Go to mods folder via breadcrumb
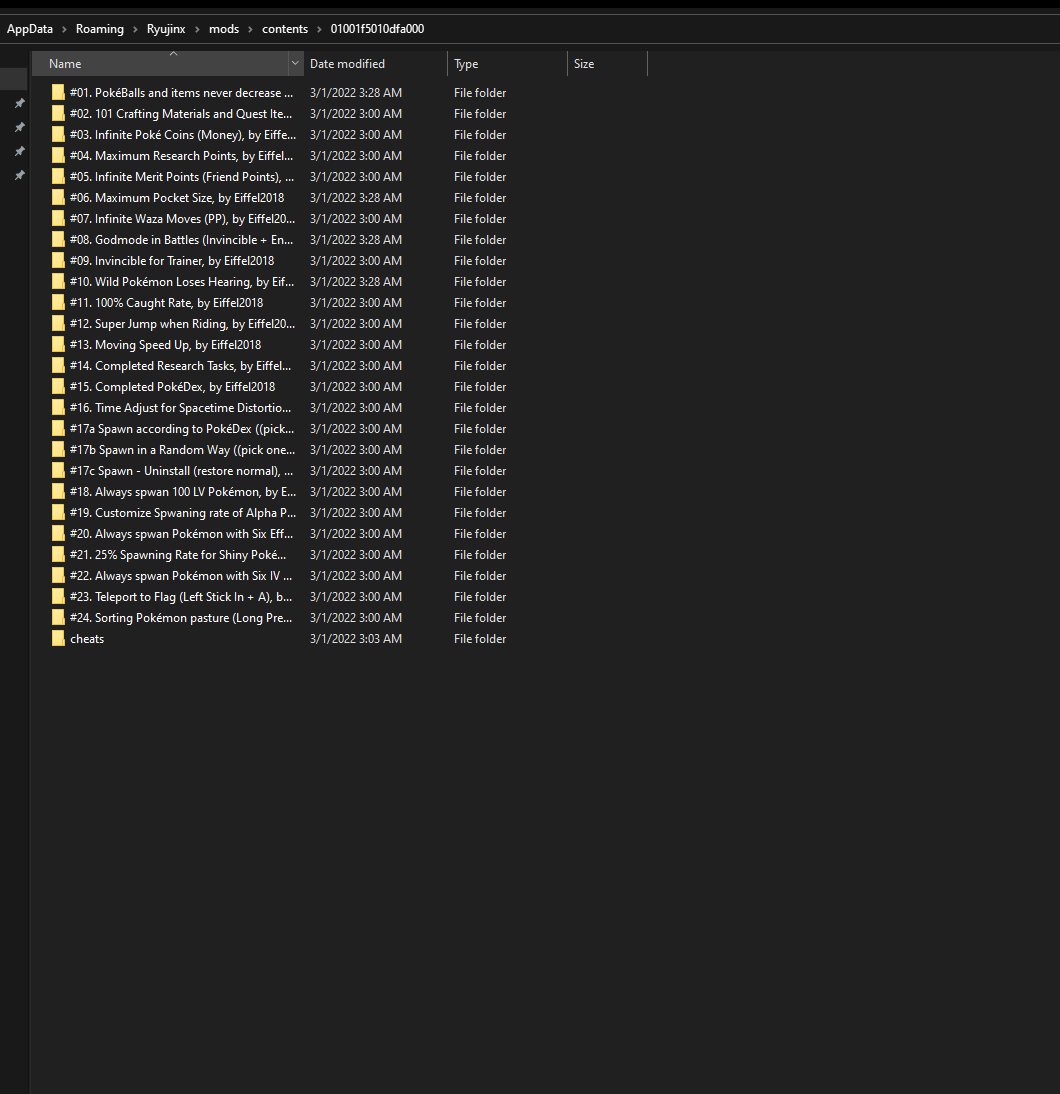The height and width of the screenshot is (1094, 1060). pos(224,29)
